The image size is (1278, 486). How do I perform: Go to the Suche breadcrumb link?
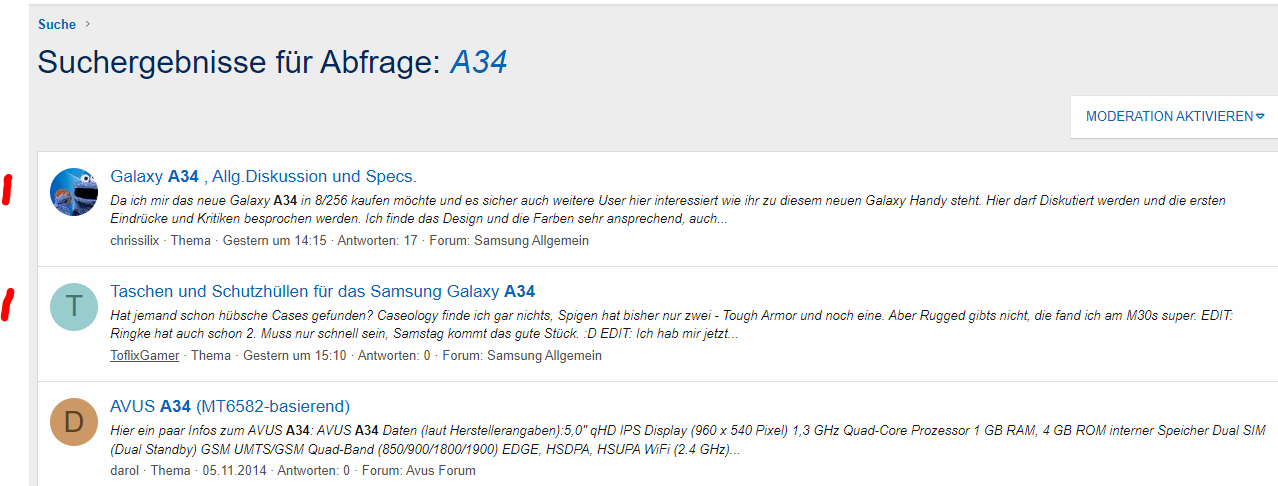click(x=57, y=24)
